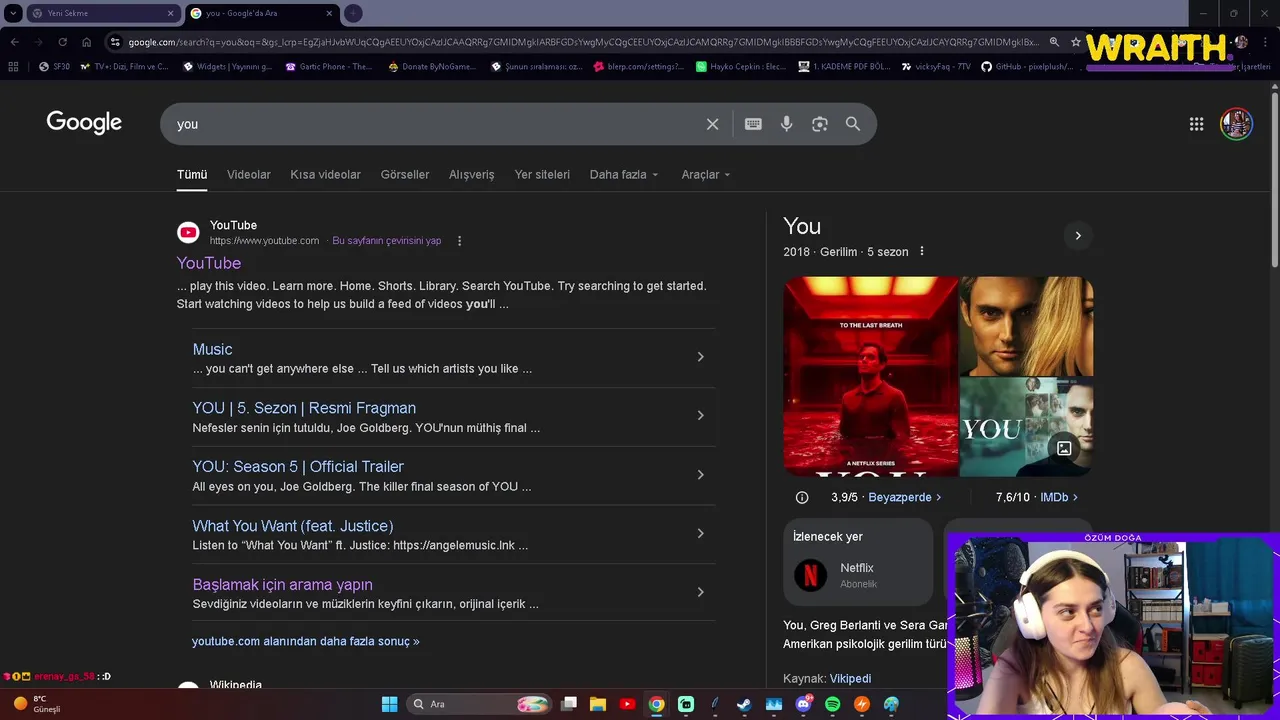Viewport: 1280px width, 720px height.
Task: Open the browser home page button
Action: tap(87, 42)
